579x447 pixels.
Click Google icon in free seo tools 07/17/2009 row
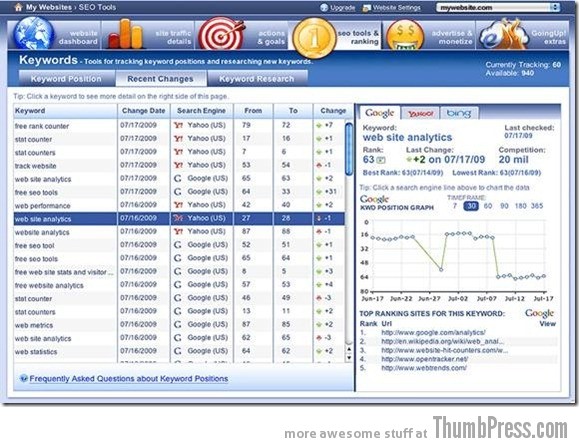click(x=178, y=192)
